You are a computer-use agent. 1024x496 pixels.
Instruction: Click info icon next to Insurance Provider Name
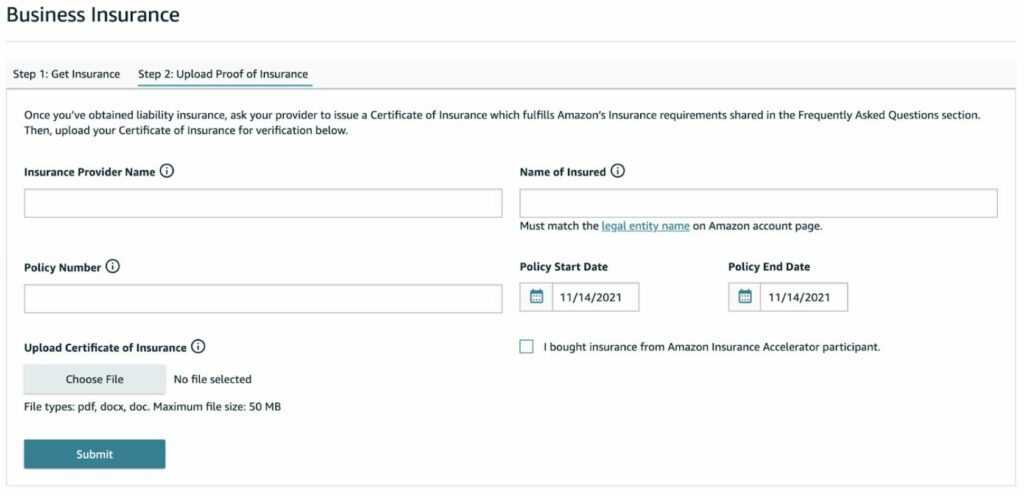pos(167,172)
